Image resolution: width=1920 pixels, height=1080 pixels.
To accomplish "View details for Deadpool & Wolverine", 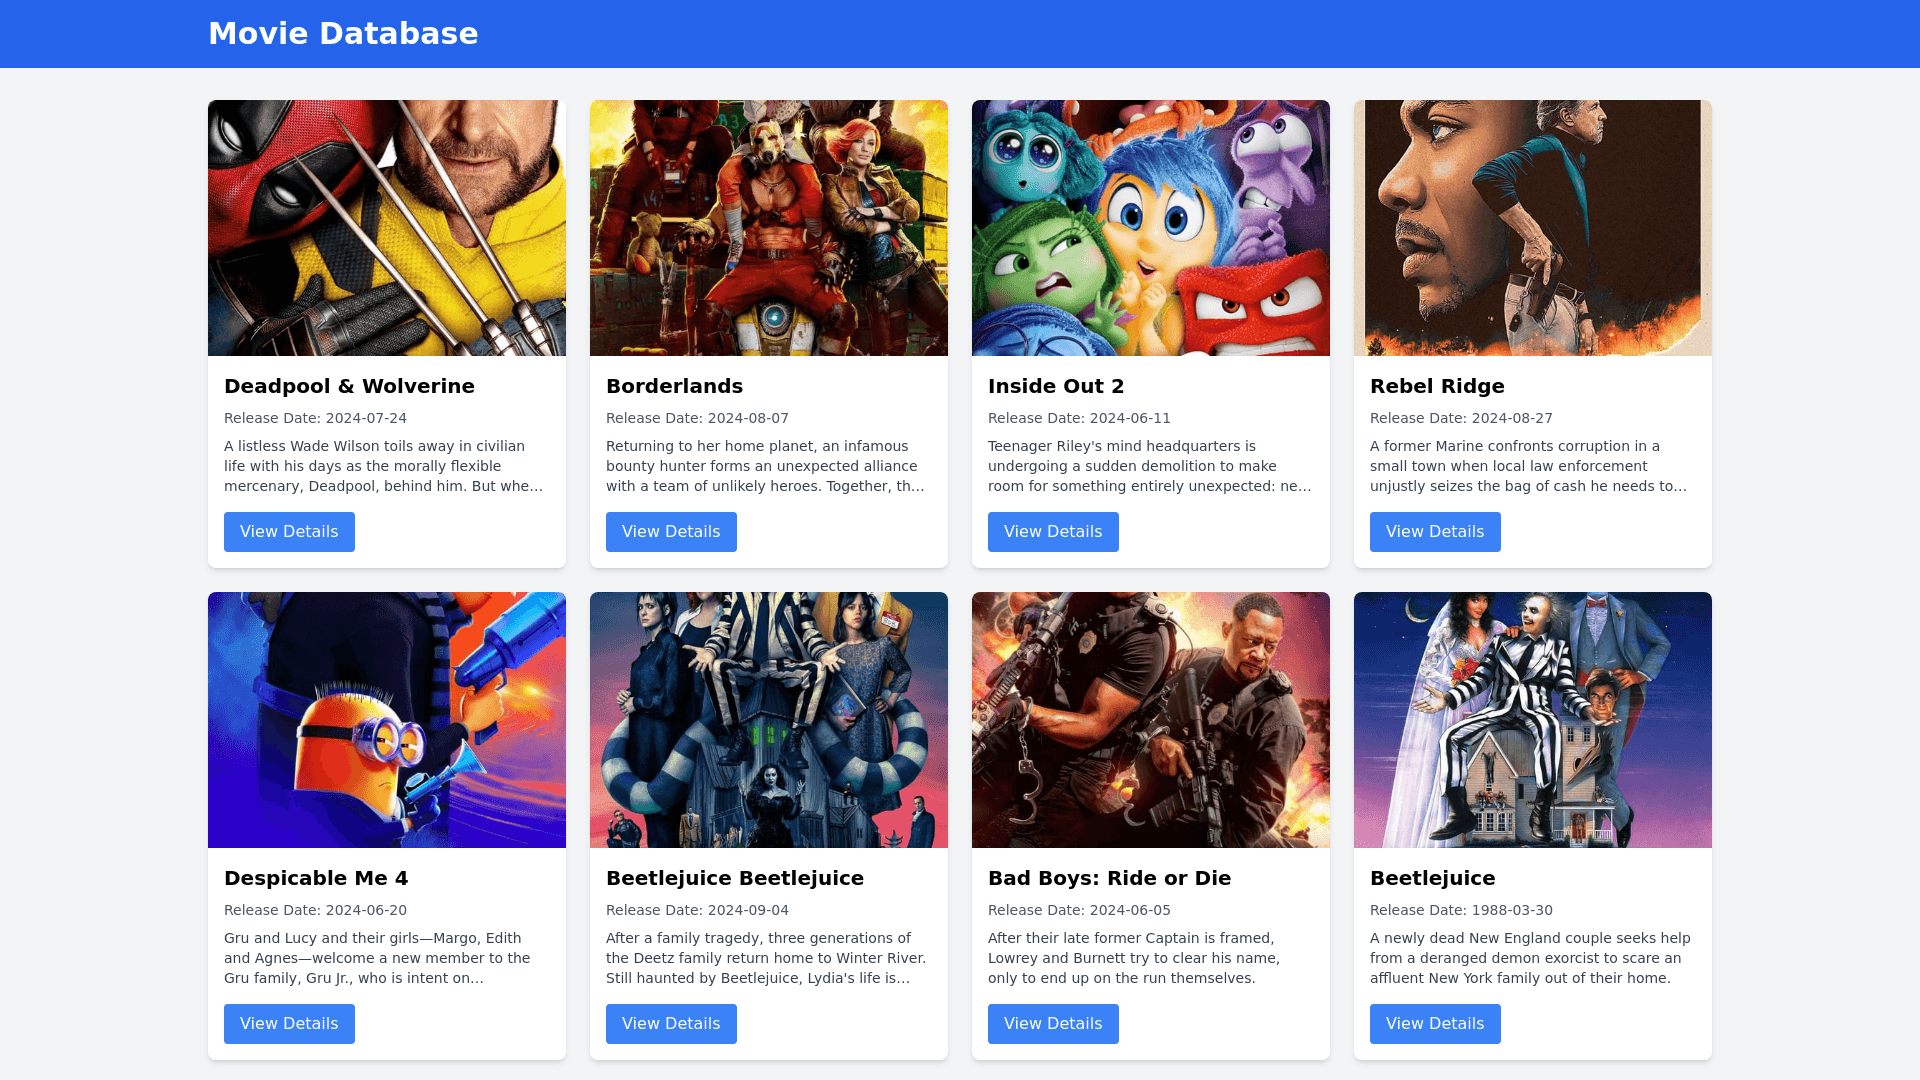I will pyautogui.click(x=289, y=532).
